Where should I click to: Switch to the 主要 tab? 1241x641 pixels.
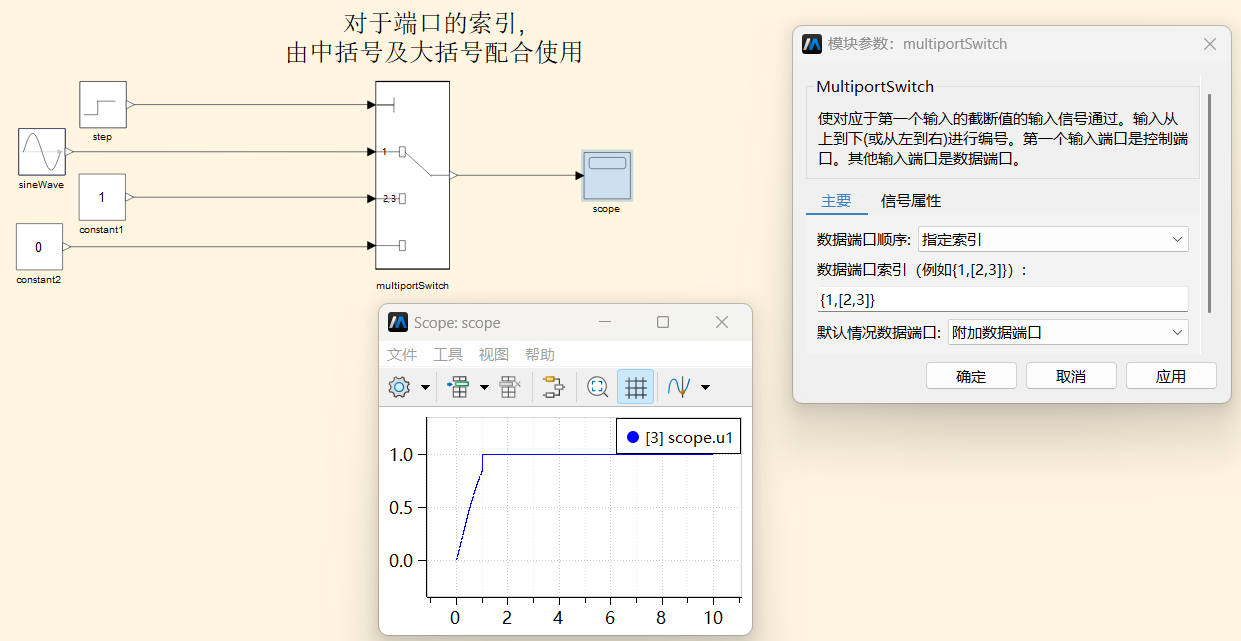836,201
